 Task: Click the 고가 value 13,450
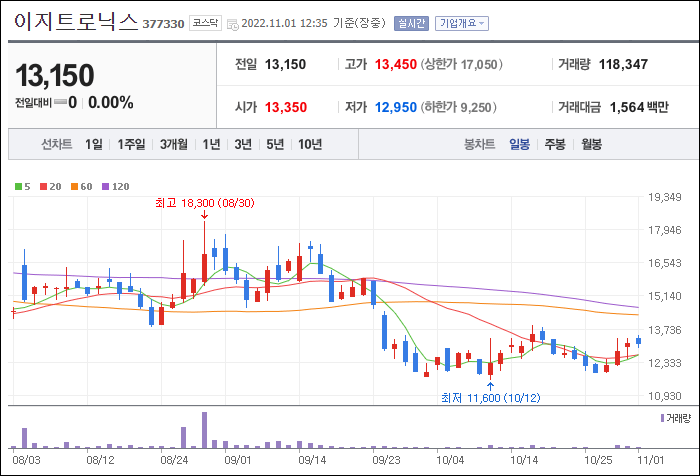[396, 64]
